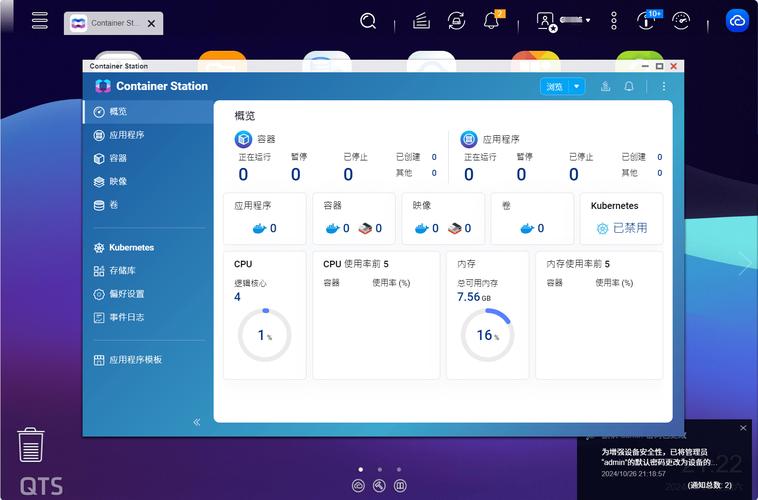Click the logical cores value 4
The height and width of the screenshot is (500, 758).
tap(237, 297)
